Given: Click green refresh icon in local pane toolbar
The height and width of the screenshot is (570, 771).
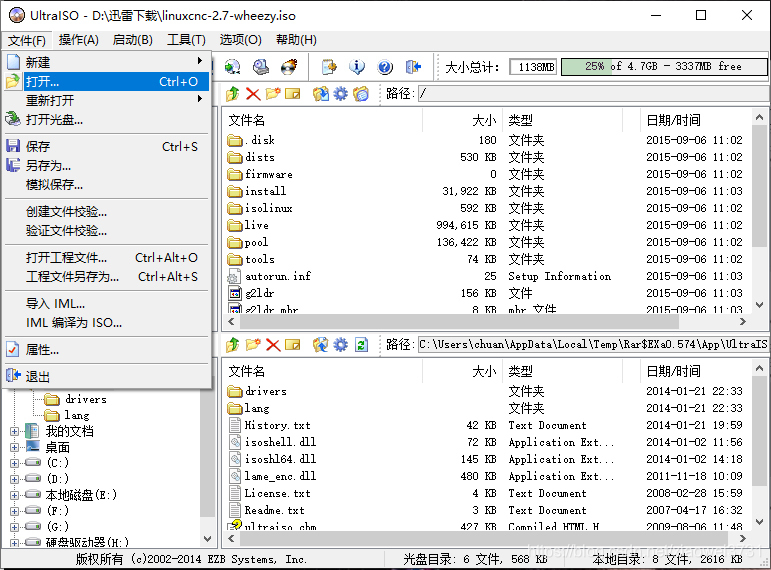Looking at the screenshot, I should tap(361, 345).
